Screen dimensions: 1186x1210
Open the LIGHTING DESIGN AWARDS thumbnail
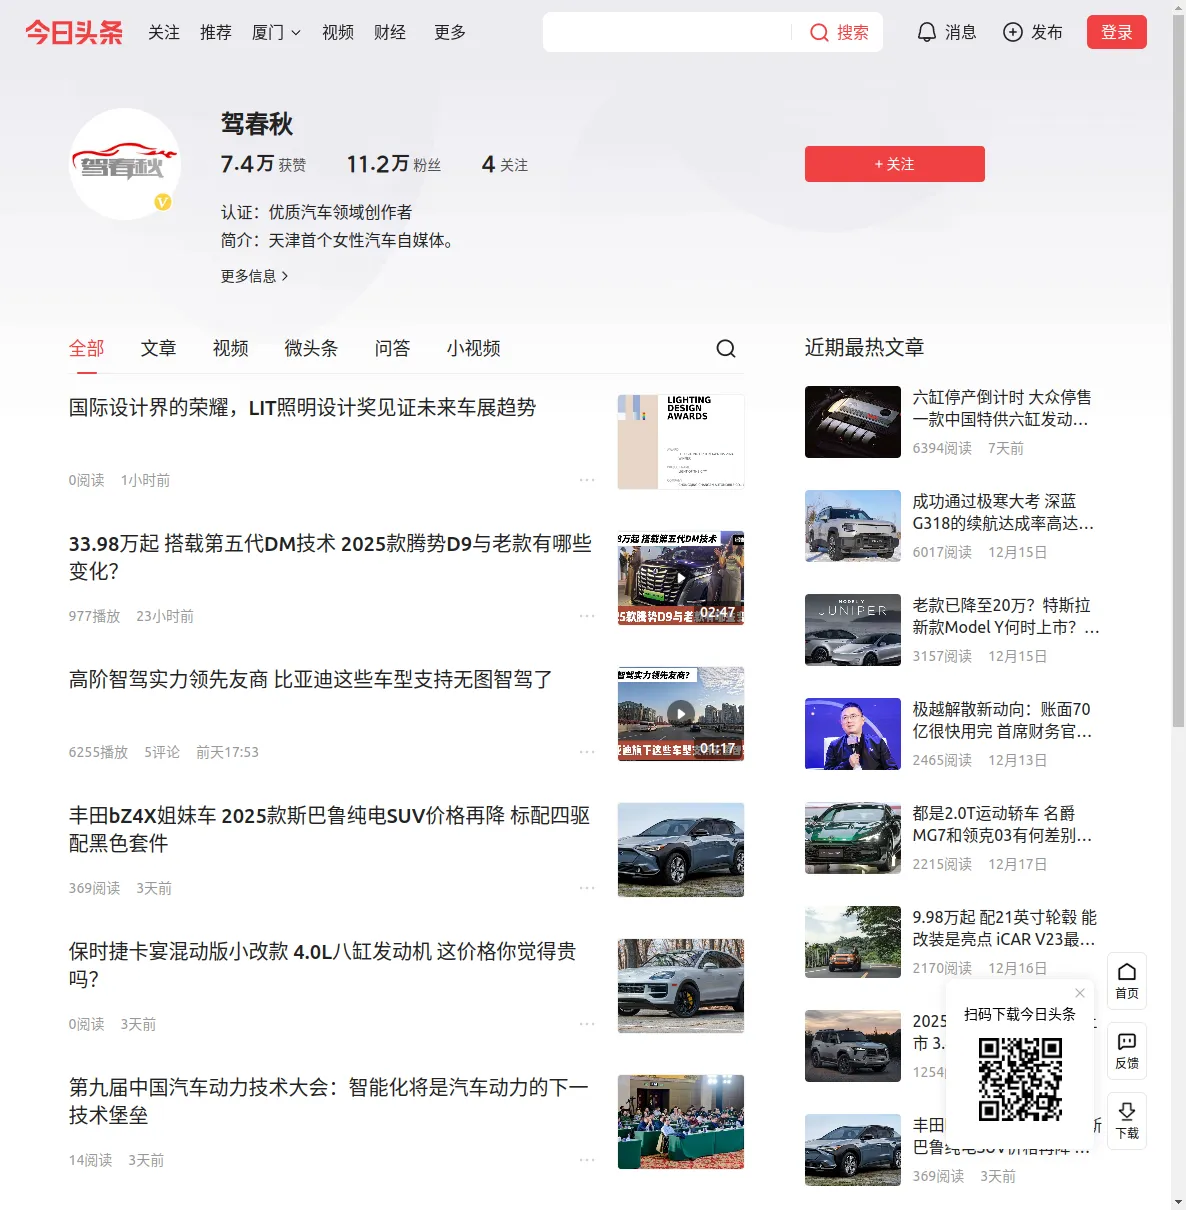681,442
